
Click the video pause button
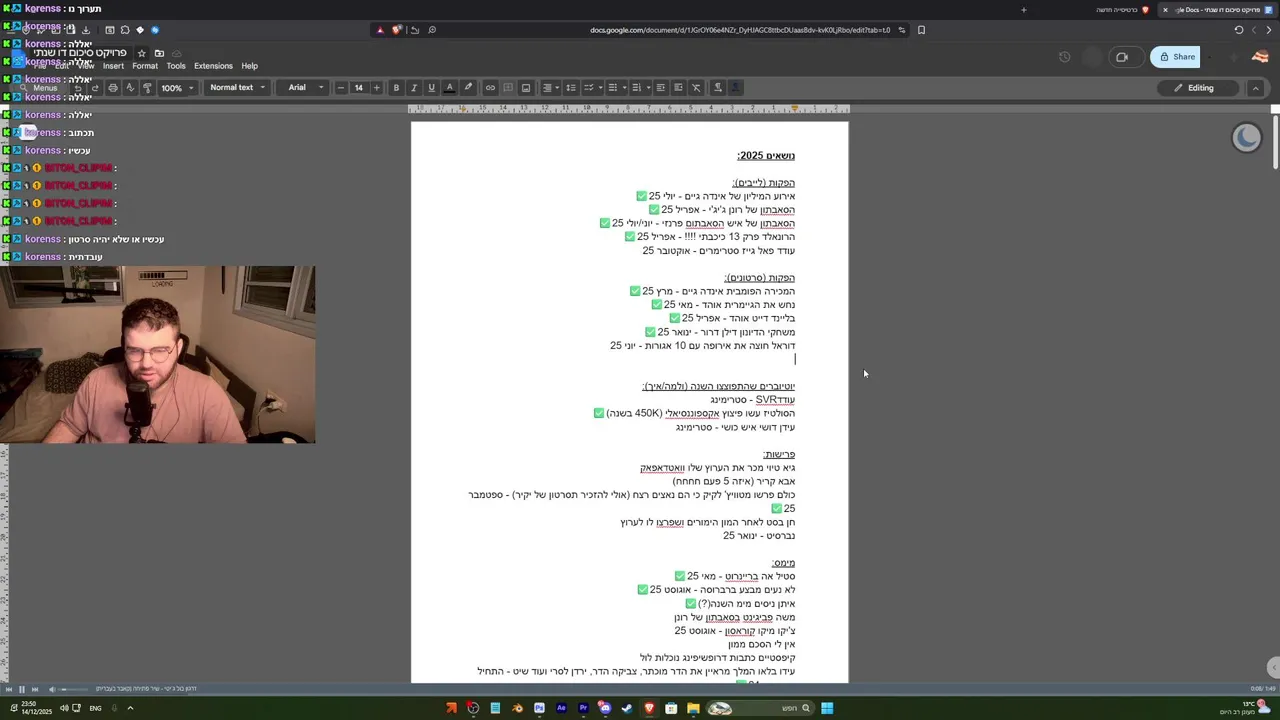[x=21, y=689]
